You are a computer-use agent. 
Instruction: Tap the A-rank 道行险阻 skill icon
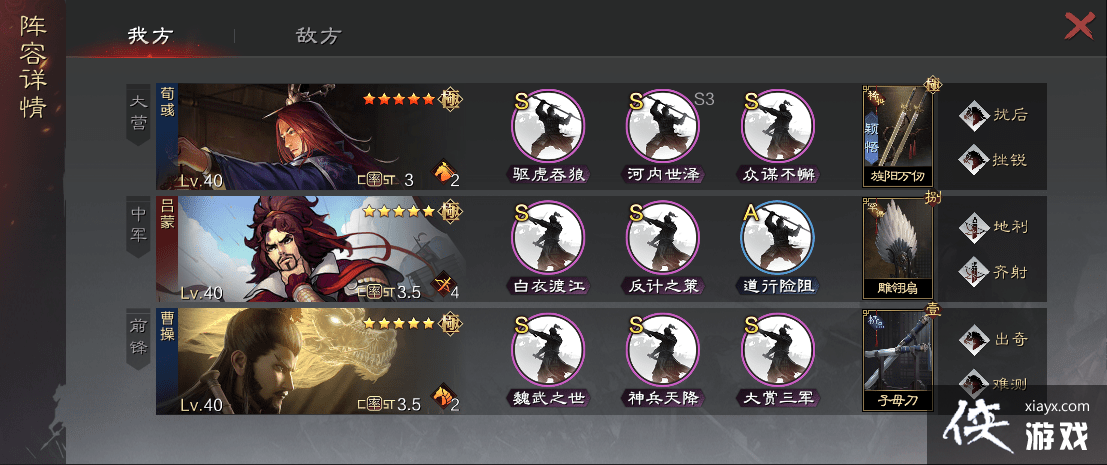click(777, 238)
